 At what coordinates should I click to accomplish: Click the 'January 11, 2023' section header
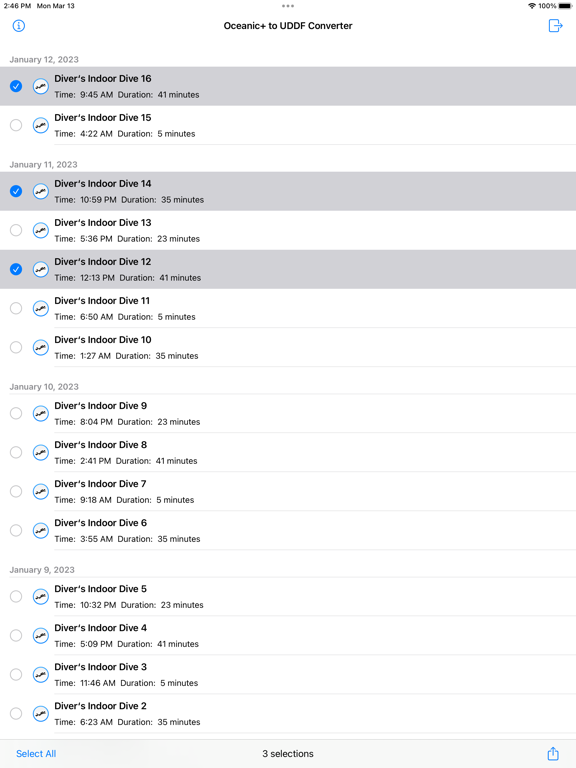pos(44,165)
